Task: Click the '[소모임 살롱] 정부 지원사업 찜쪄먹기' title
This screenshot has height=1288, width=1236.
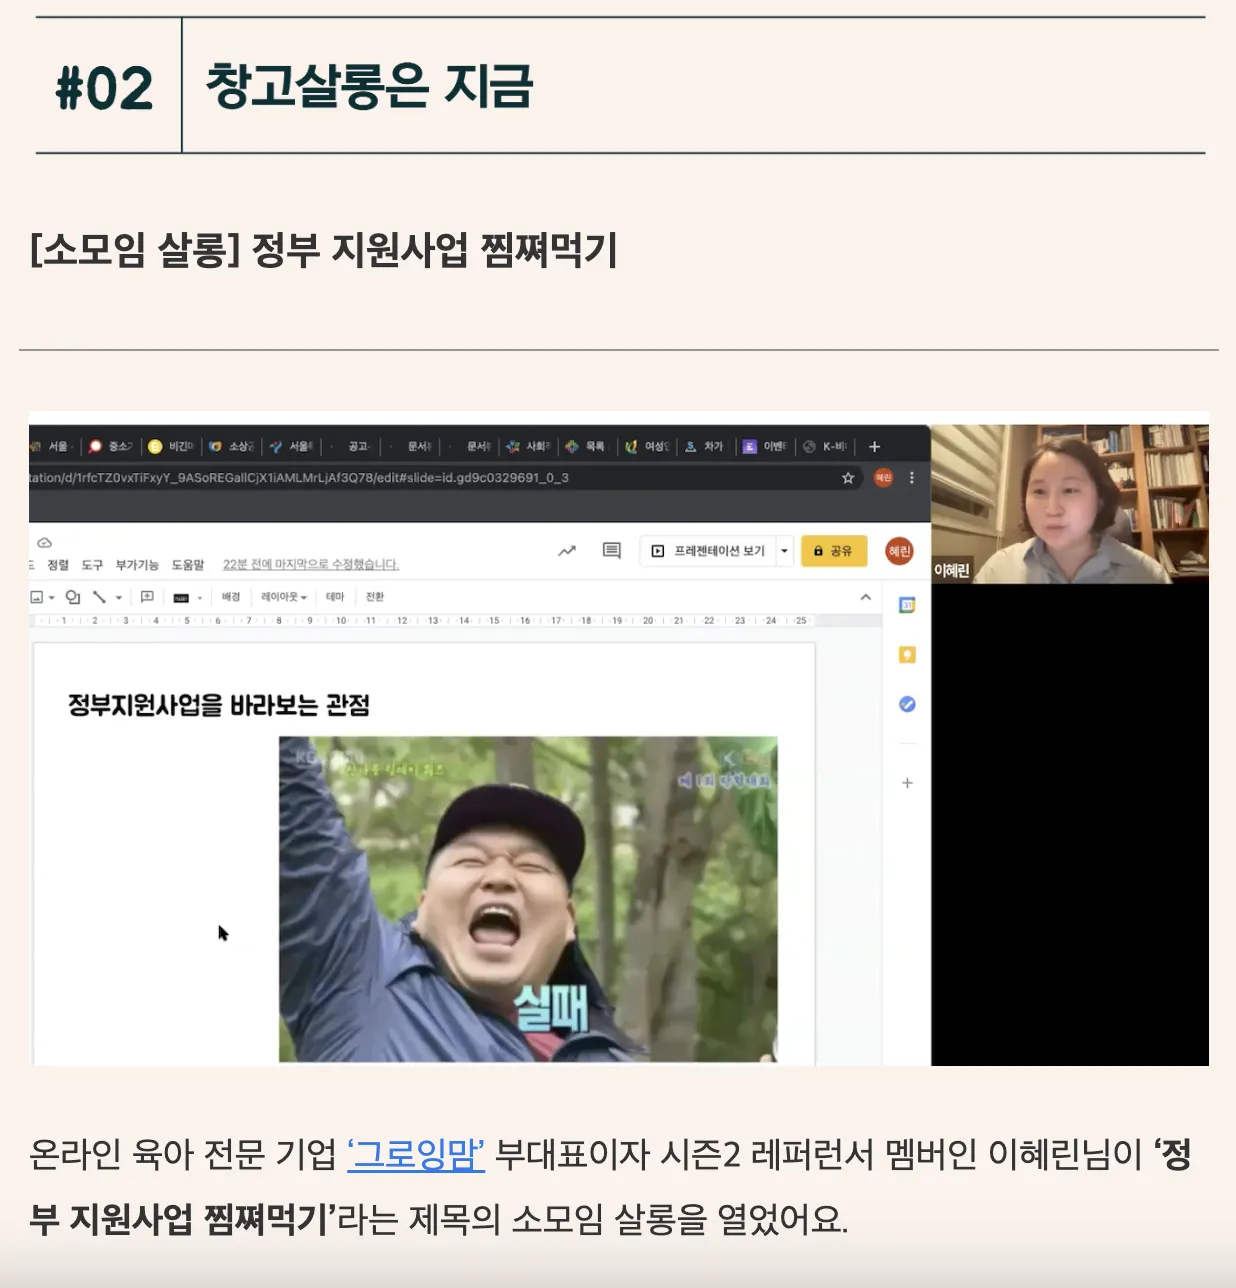Action: point(323,249)
